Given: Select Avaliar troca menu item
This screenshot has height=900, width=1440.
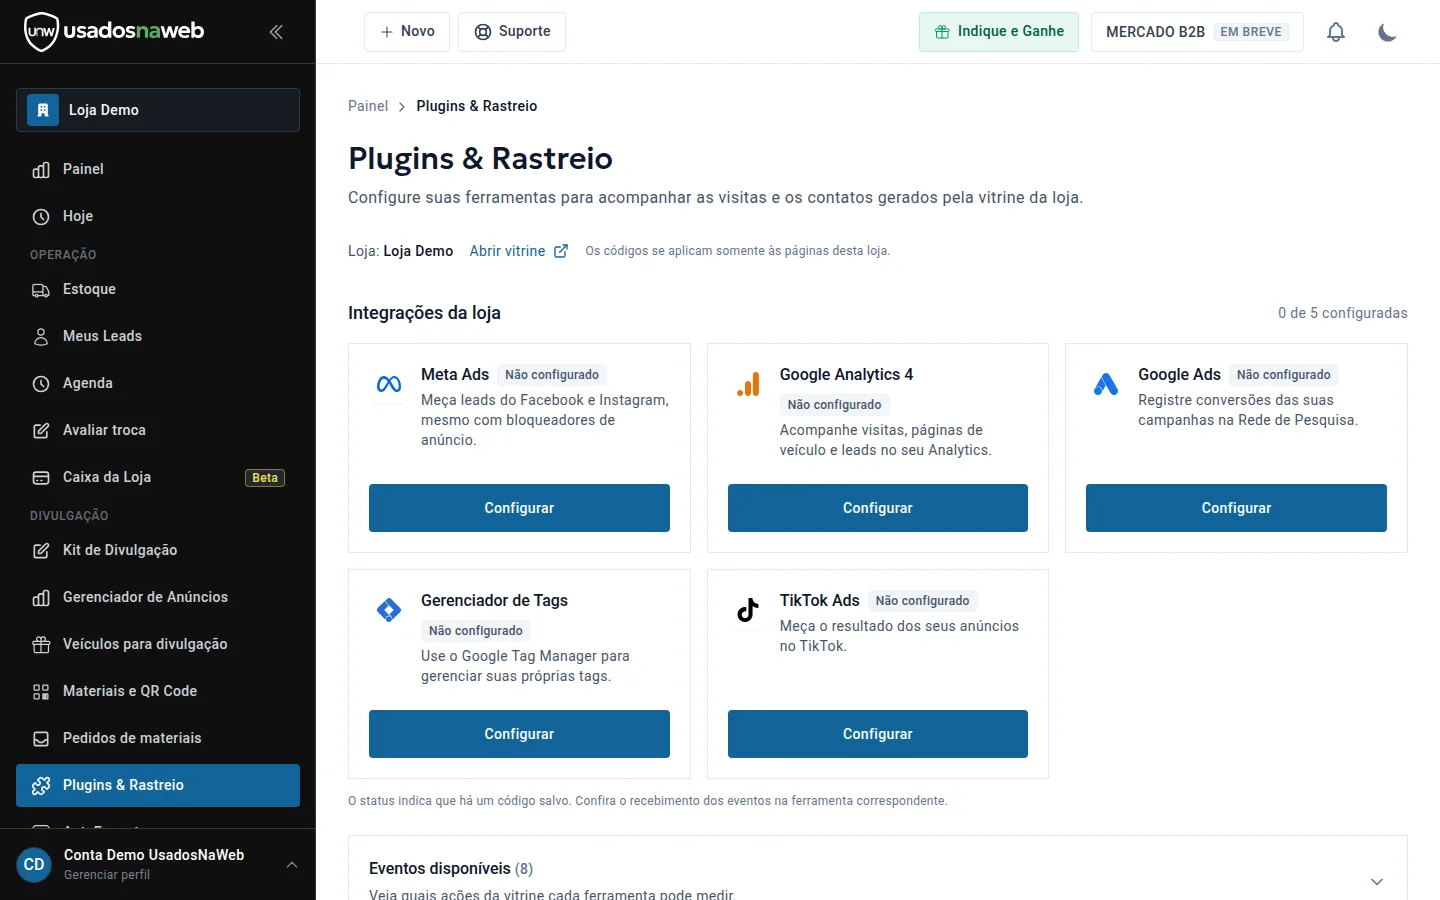Looking at the screenshot, I should point(158,430).
